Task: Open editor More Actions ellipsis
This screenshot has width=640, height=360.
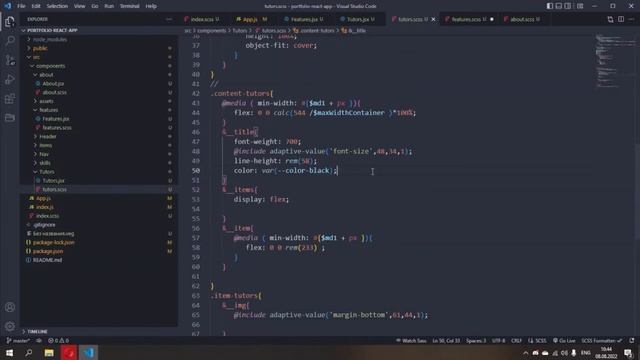Action: click(x=631, y=19)
